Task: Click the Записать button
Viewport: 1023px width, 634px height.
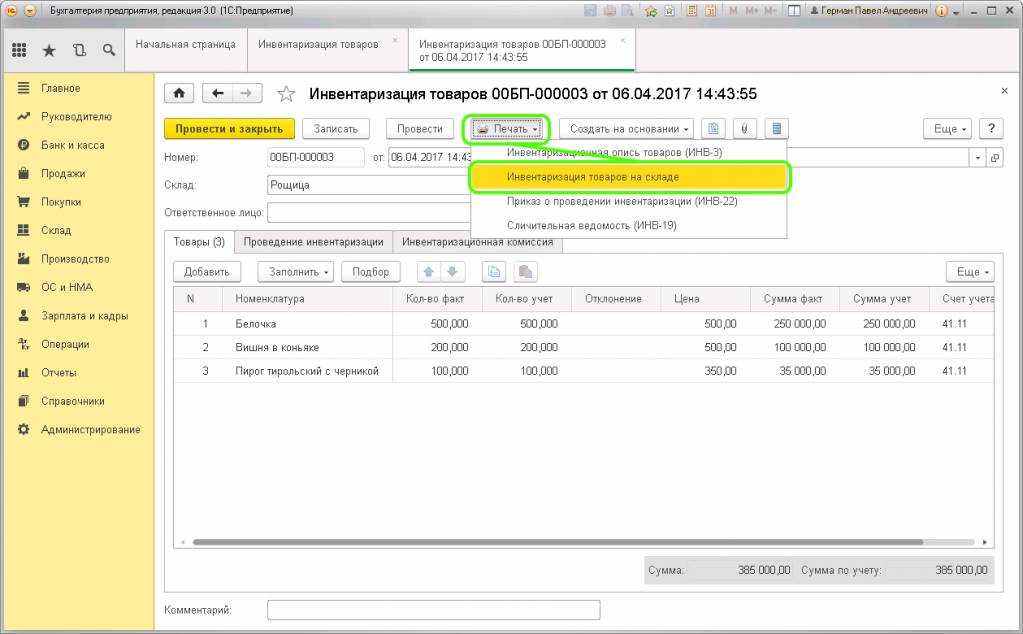Action: 335,129
